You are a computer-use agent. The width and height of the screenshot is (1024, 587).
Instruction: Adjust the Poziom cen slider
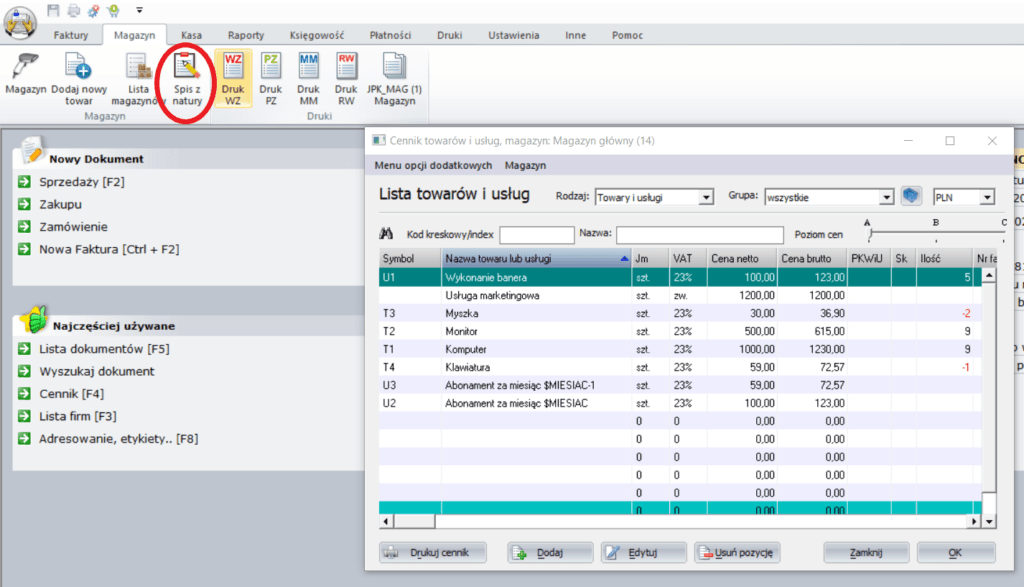(871, 234)
